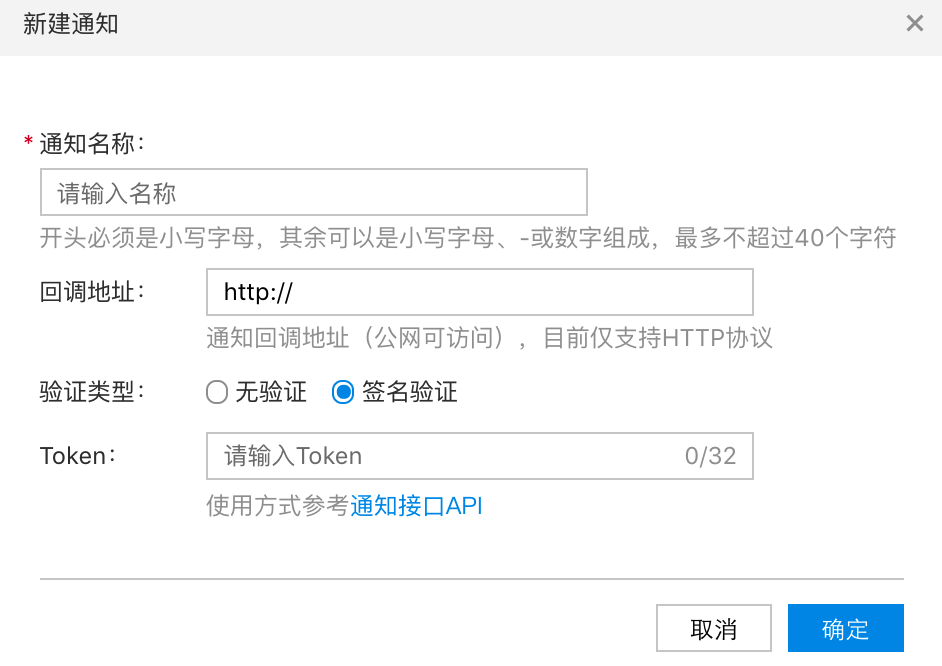
Task: Click the 回调地址 http:// input field
Action: tap(479, 292)
